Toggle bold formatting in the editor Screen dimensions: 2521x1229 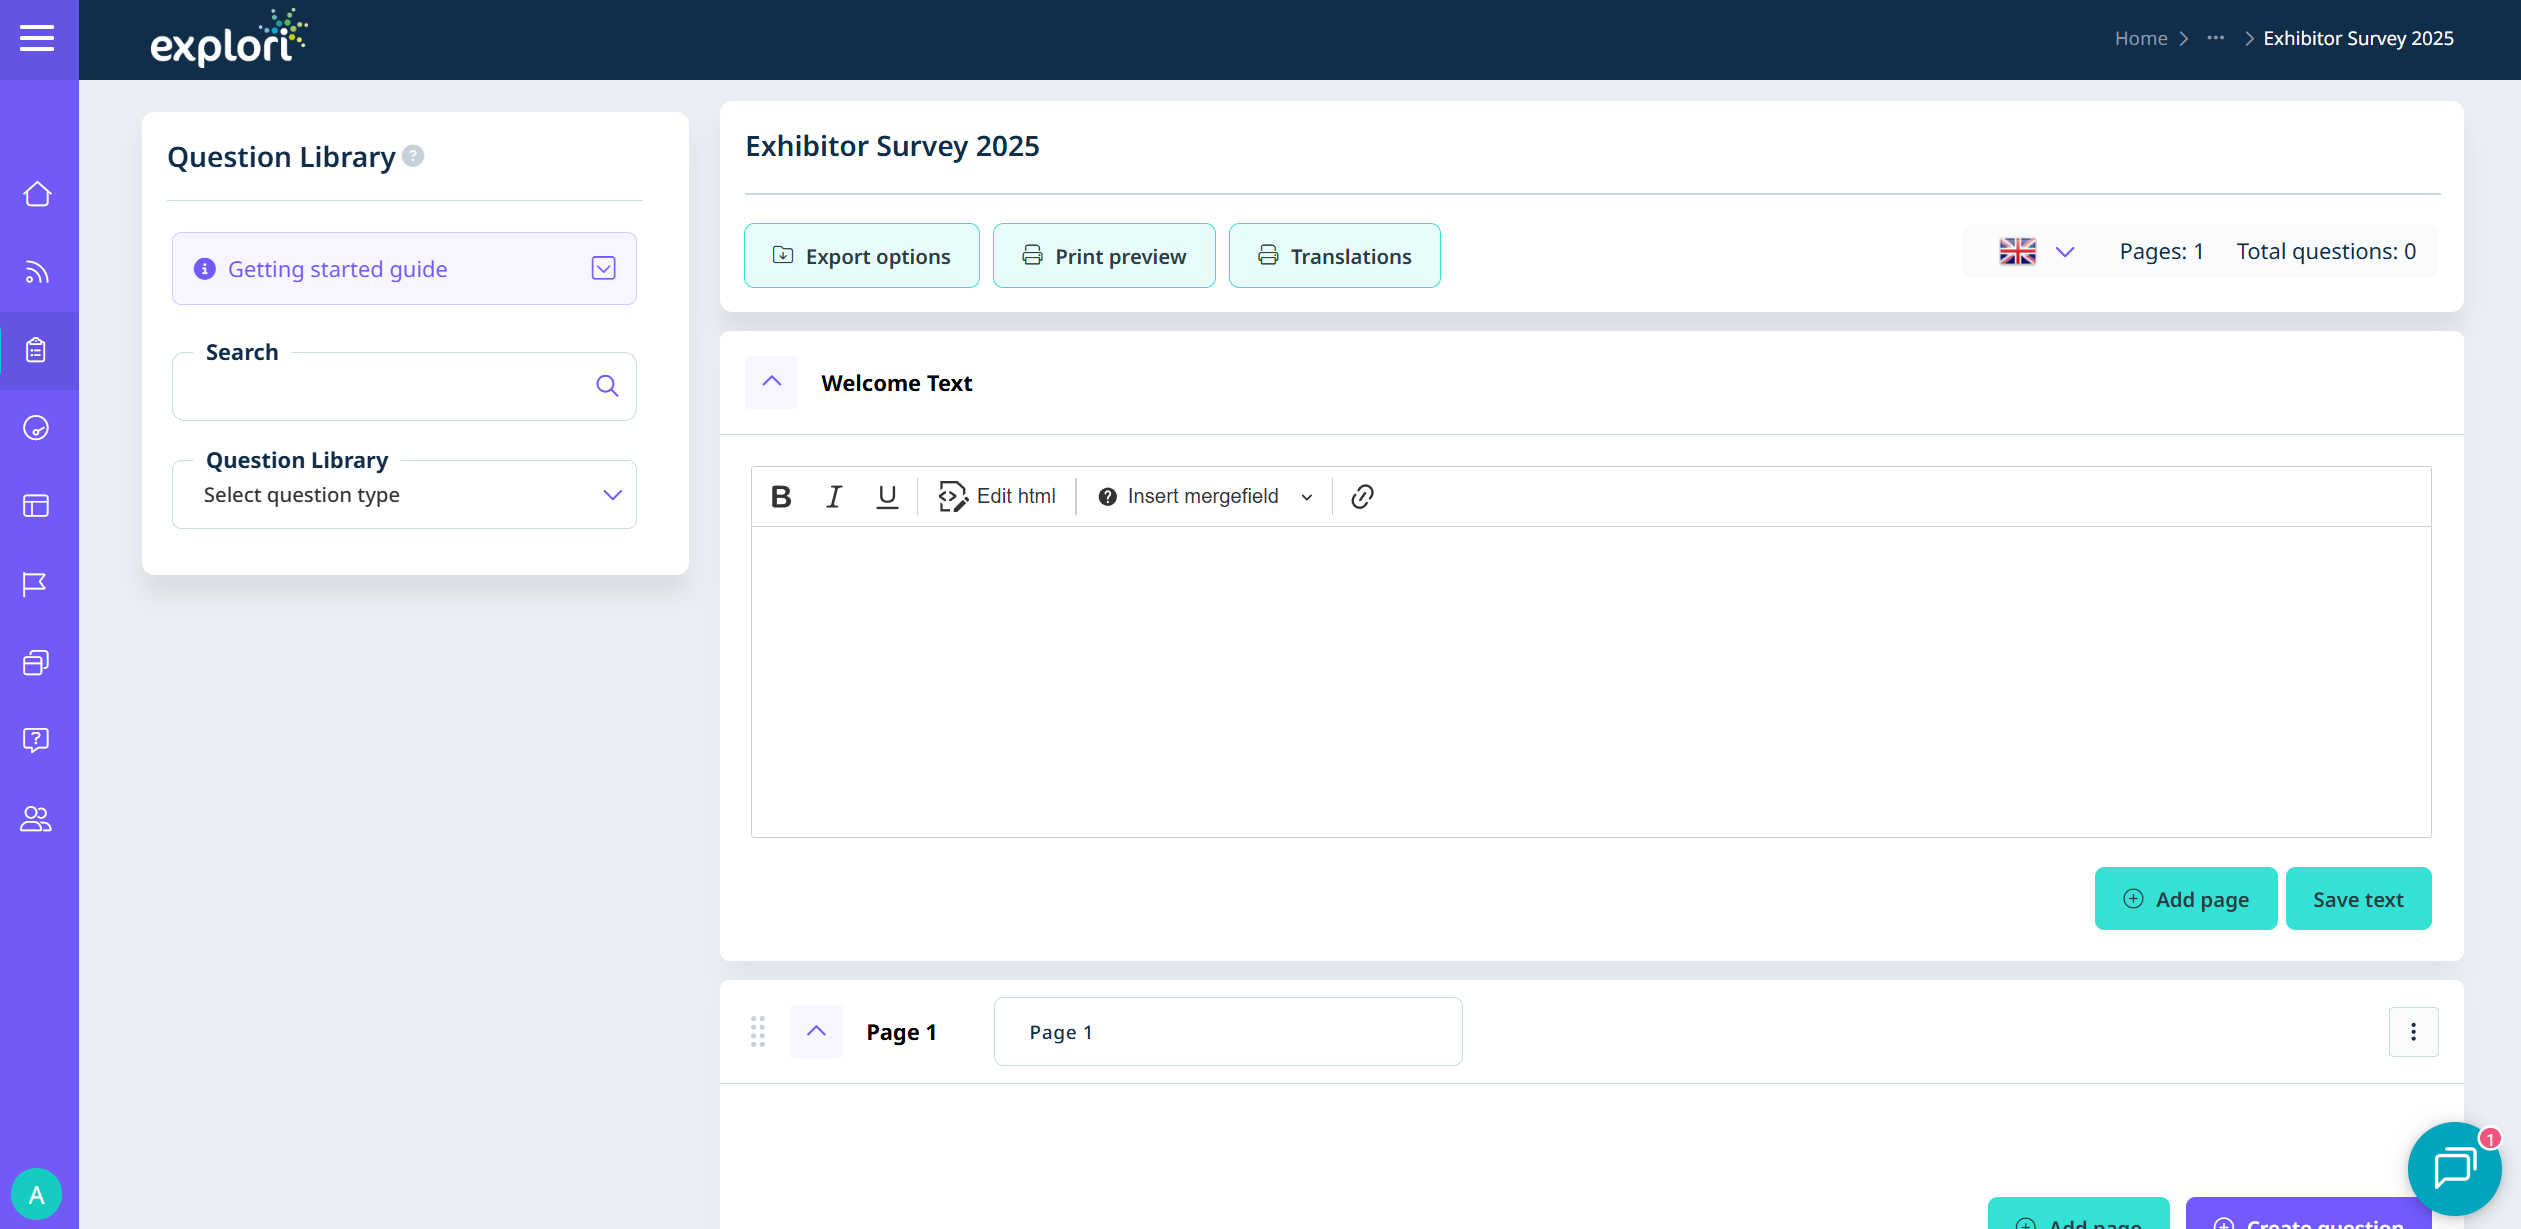point(781,496)
